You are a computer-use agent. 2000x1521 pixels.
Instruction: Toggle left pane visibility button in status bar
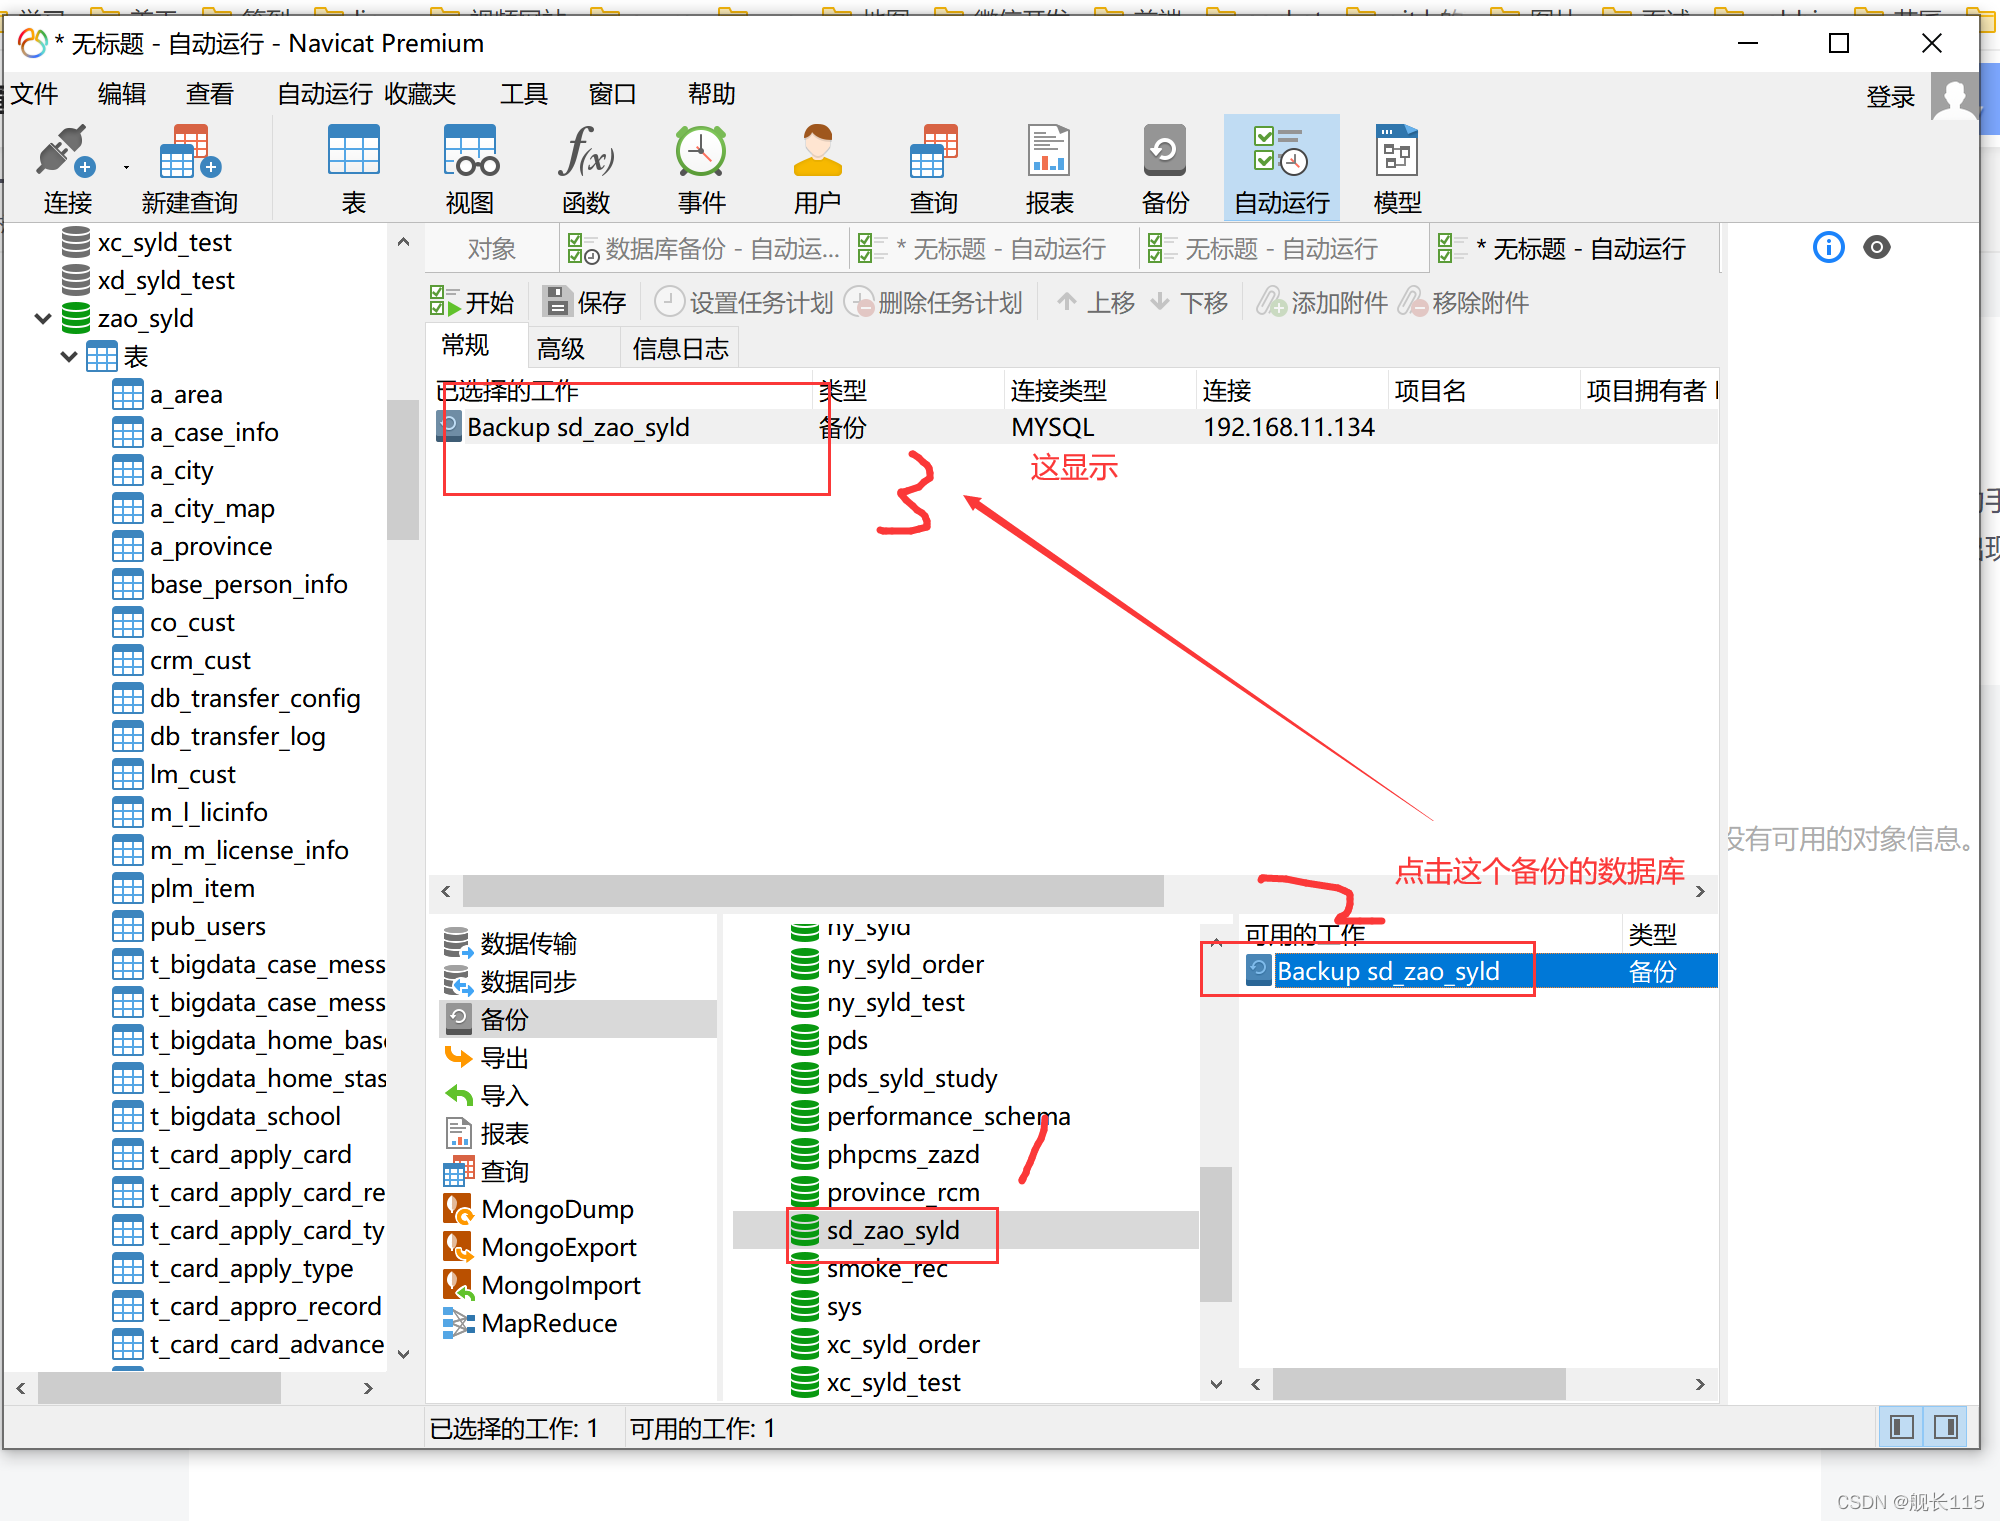1902,1426
